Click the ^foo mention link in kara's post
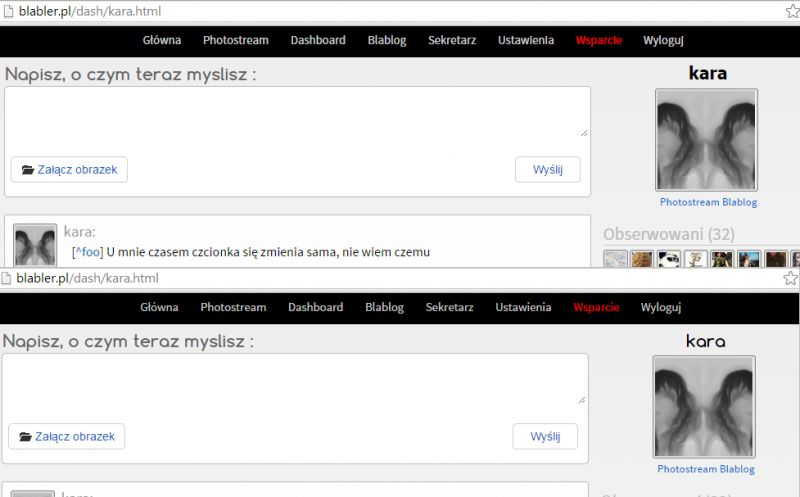800x497 pixels. click(88, 252)
